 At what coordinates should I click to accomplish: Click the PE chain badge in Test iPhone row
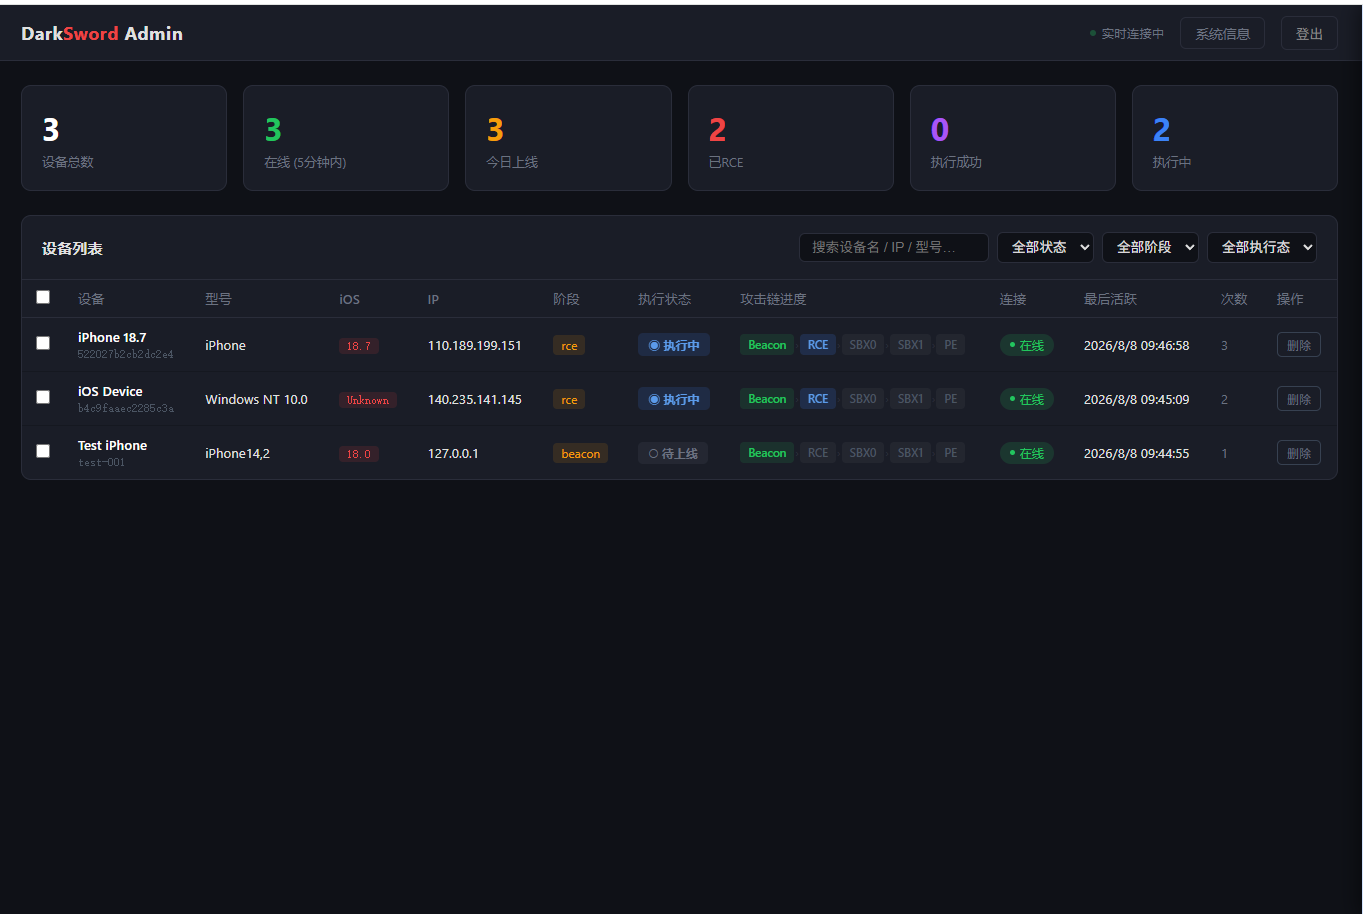(x=951, y=453)
